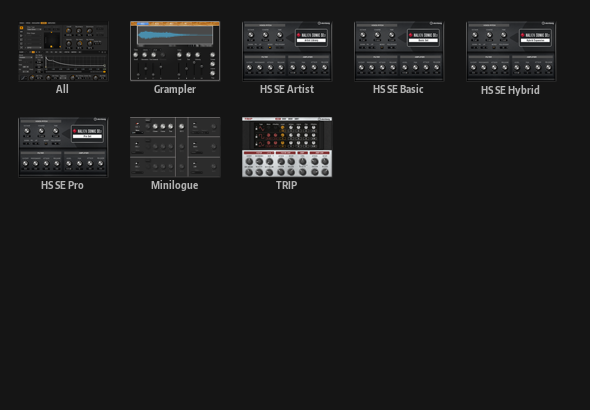Choose the HS SE Artist thumbnail
590x410 pixels.
coord(287,51)
